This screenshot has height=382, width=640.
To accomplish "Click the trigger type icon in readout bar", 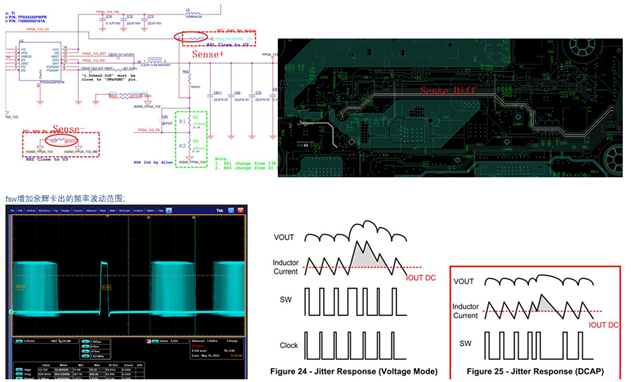I will pyautogui.click(x=149, y=341).
